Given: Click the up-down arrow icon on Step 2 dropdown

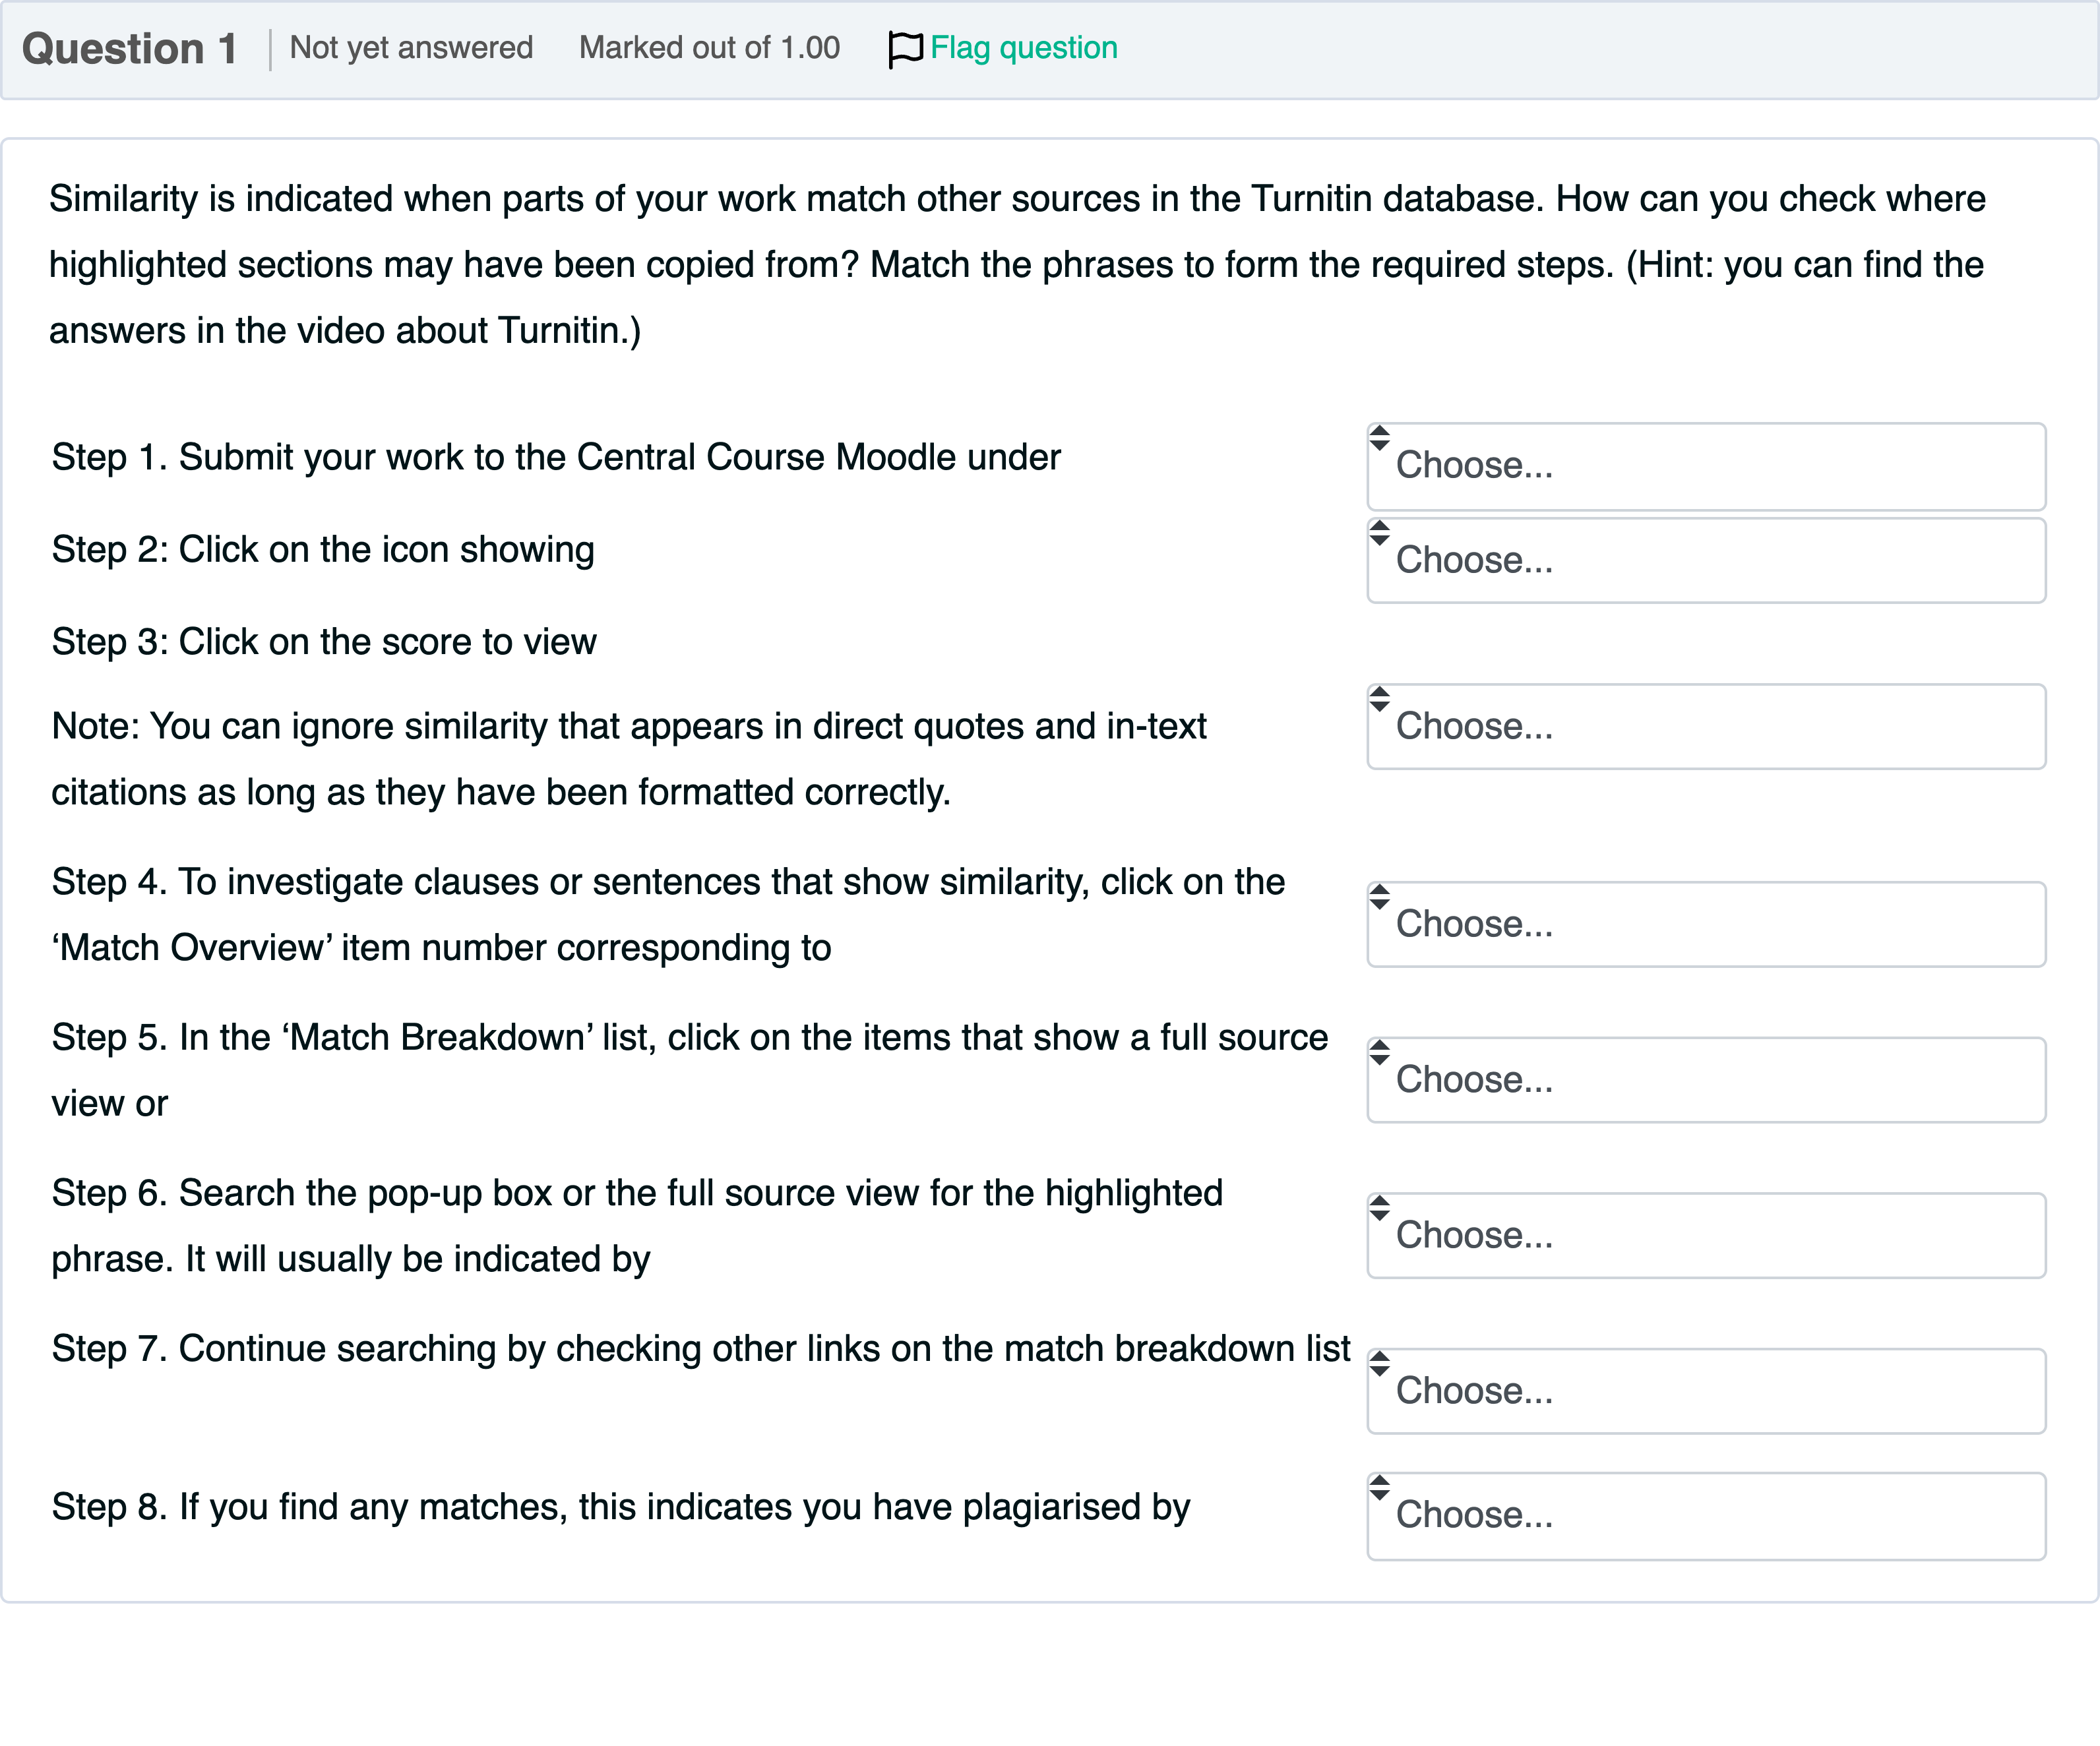Looking at the screenshot, I should 1380,532.
